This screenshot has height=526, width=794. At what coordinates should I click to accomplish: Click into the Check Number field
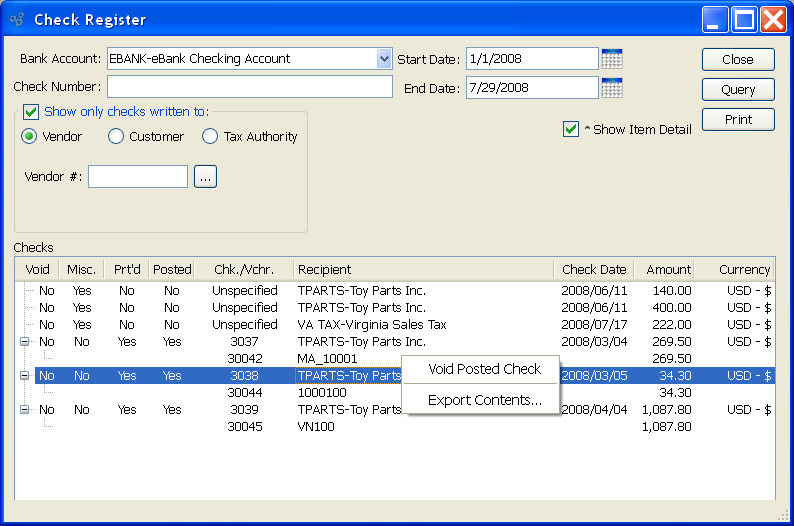250,87
